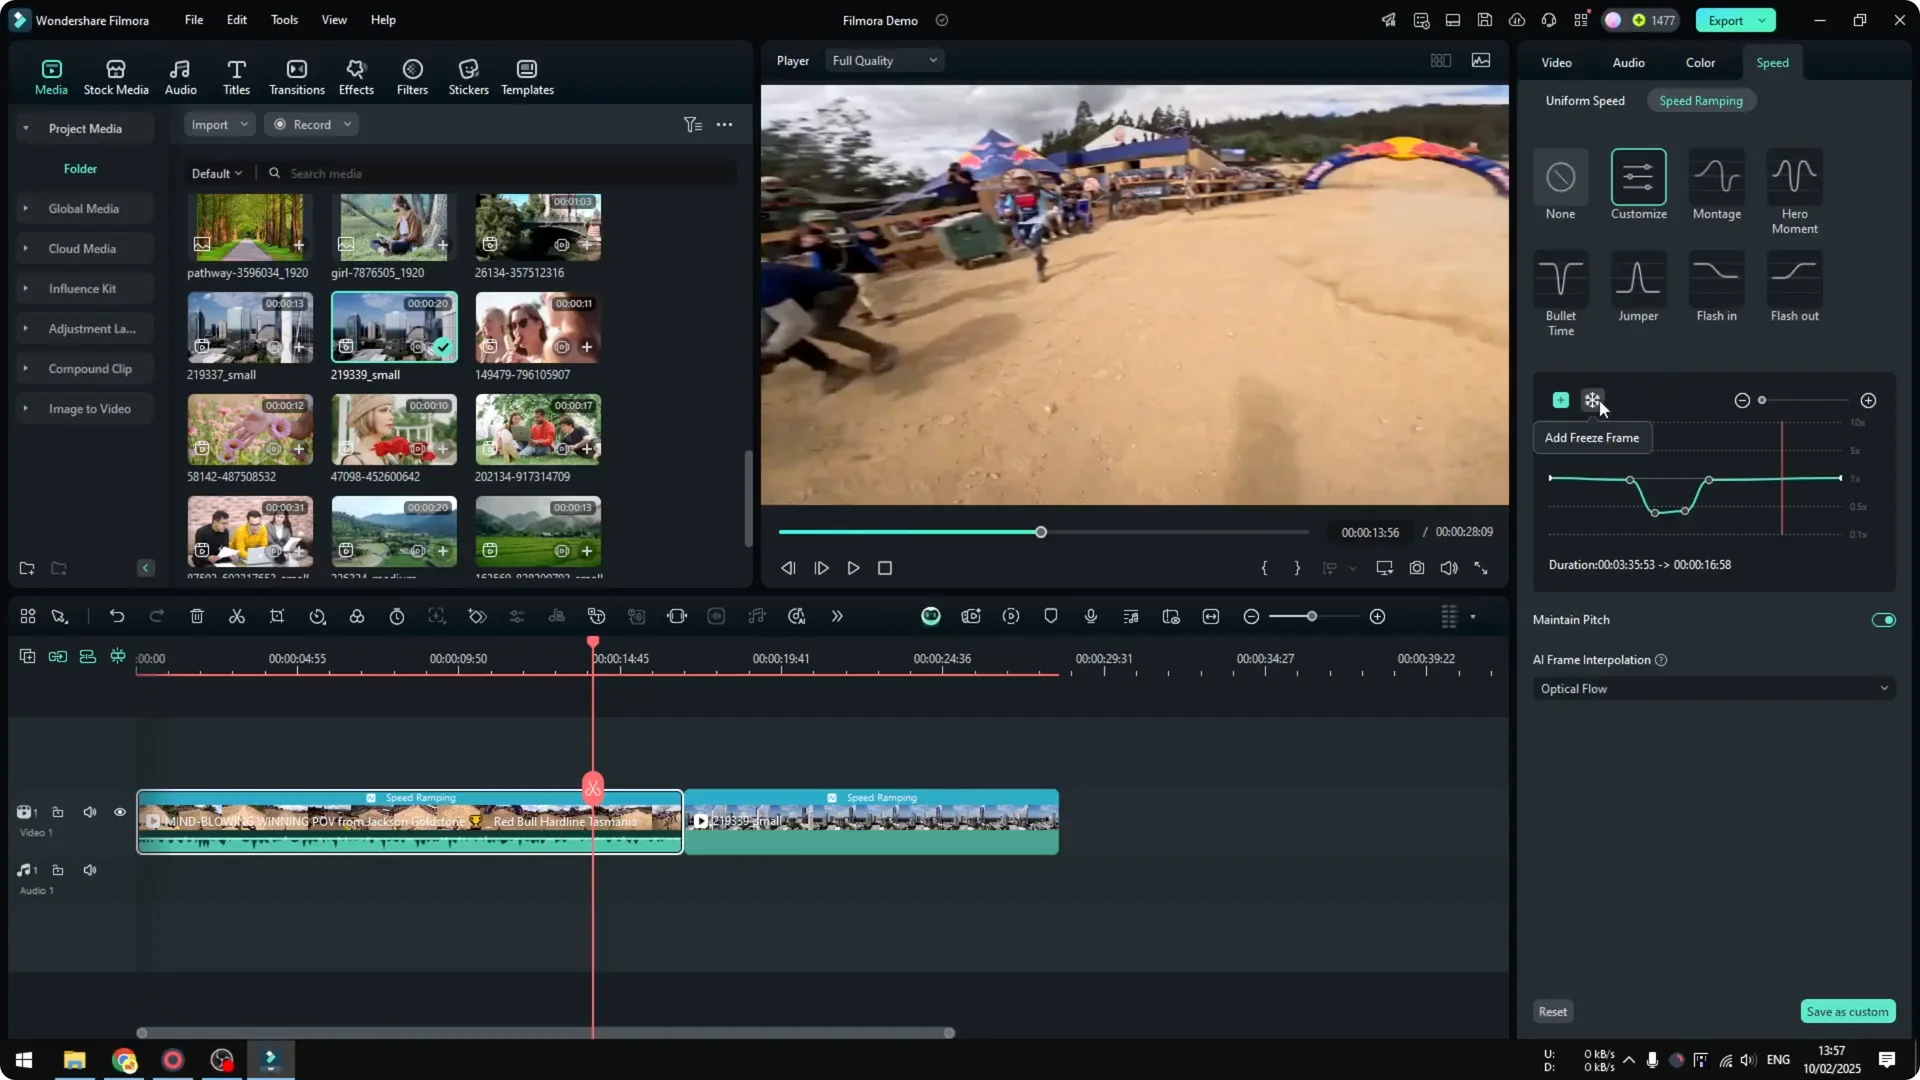Click the undo icon above the timeline
The height and width of the screenshot is (1080, 1920).
[x=117, y=616]
